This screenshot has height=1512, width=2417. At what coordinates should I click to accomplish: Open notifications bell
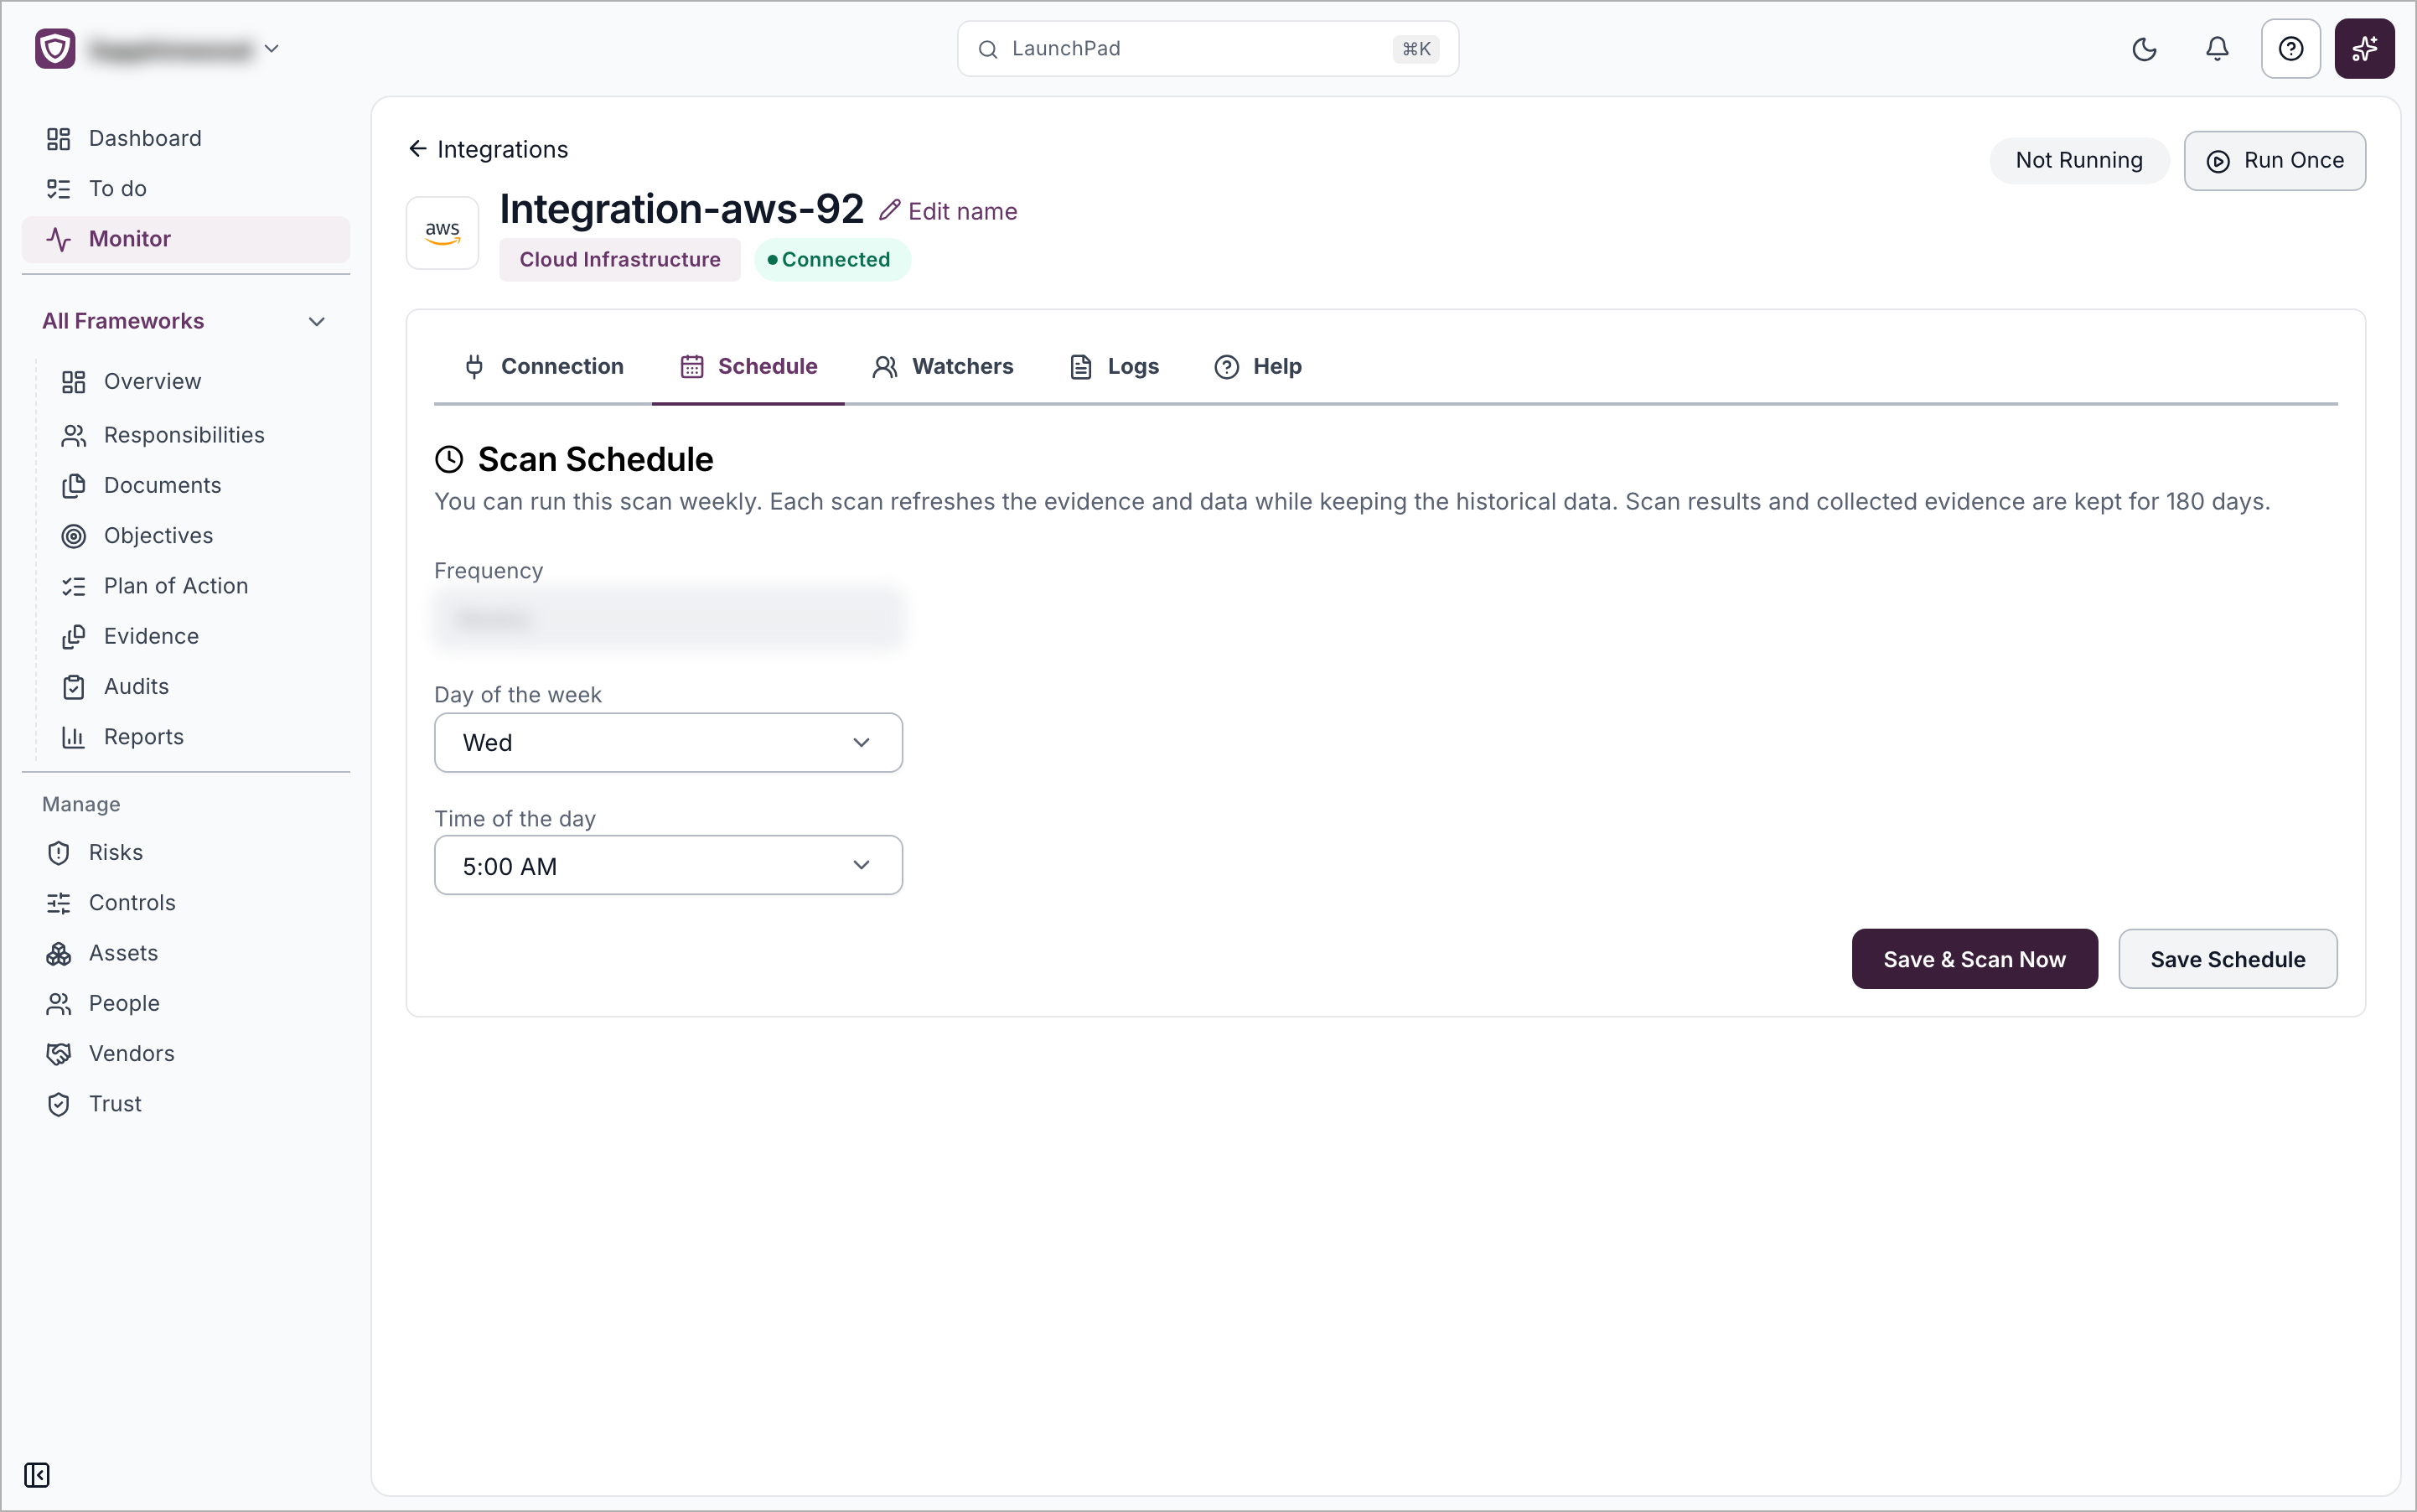[2217, 48]
